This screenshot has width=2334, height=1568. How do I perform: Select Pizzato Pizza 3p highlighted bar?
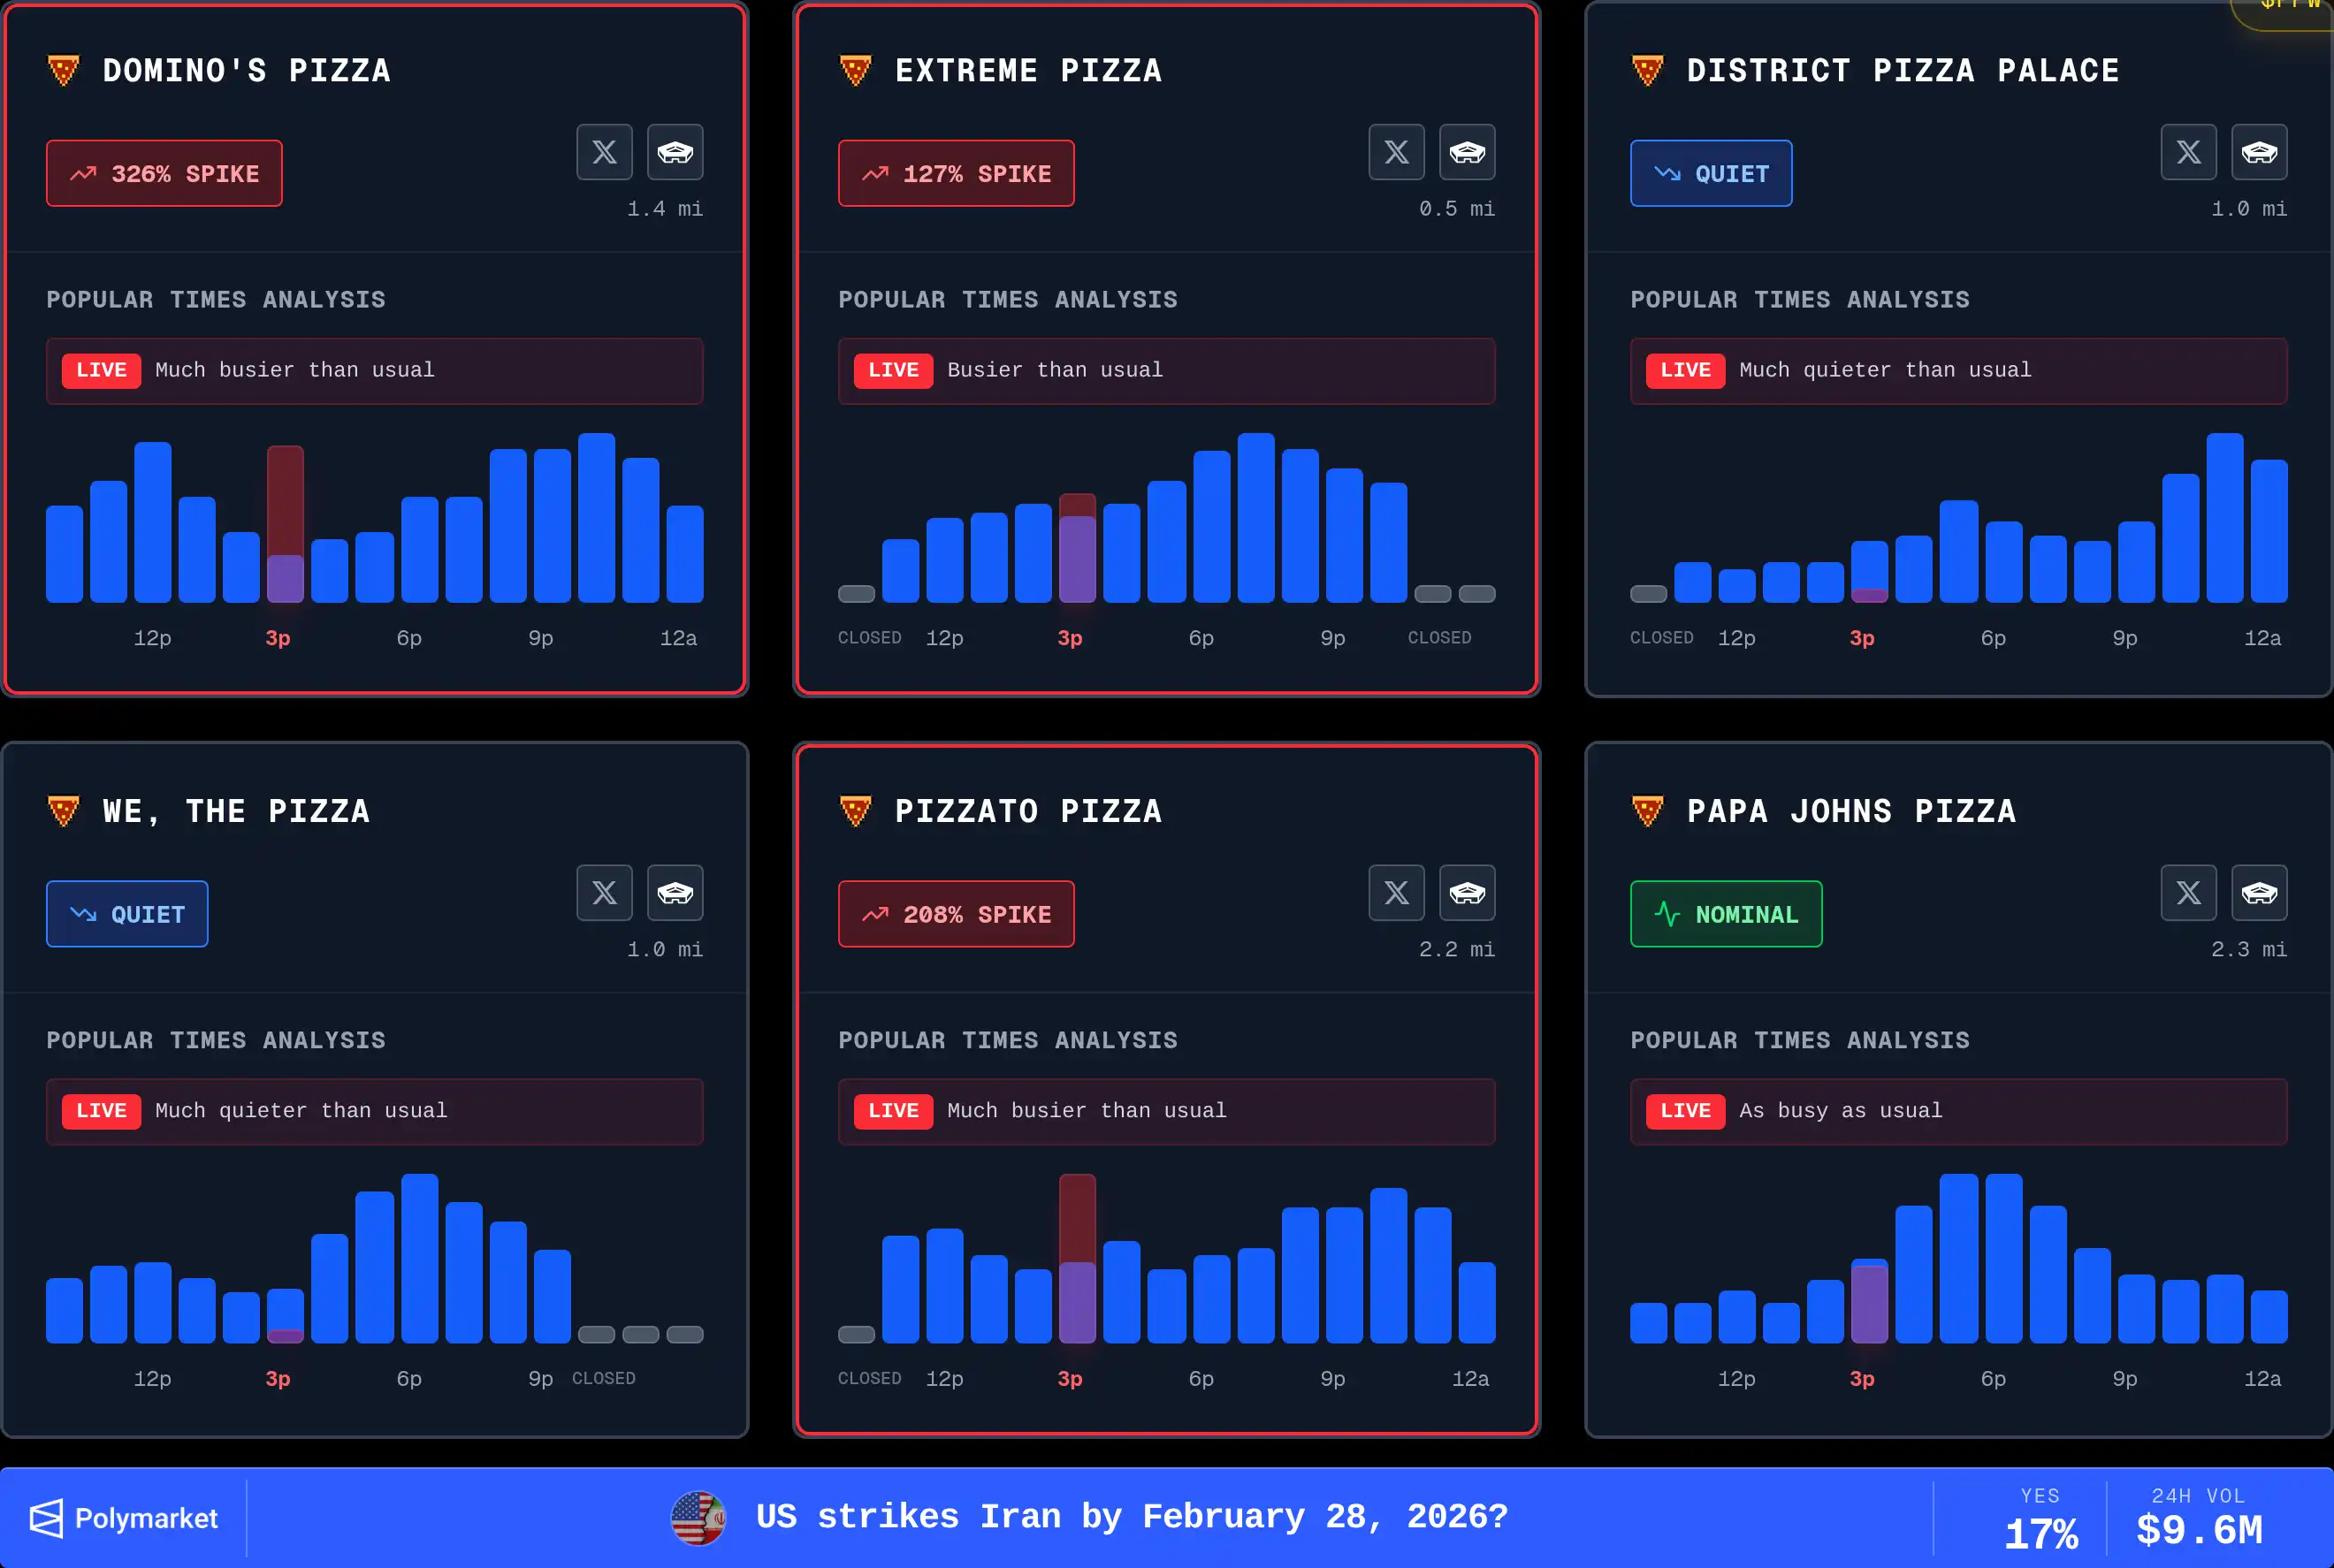tap(1077, 1258)
